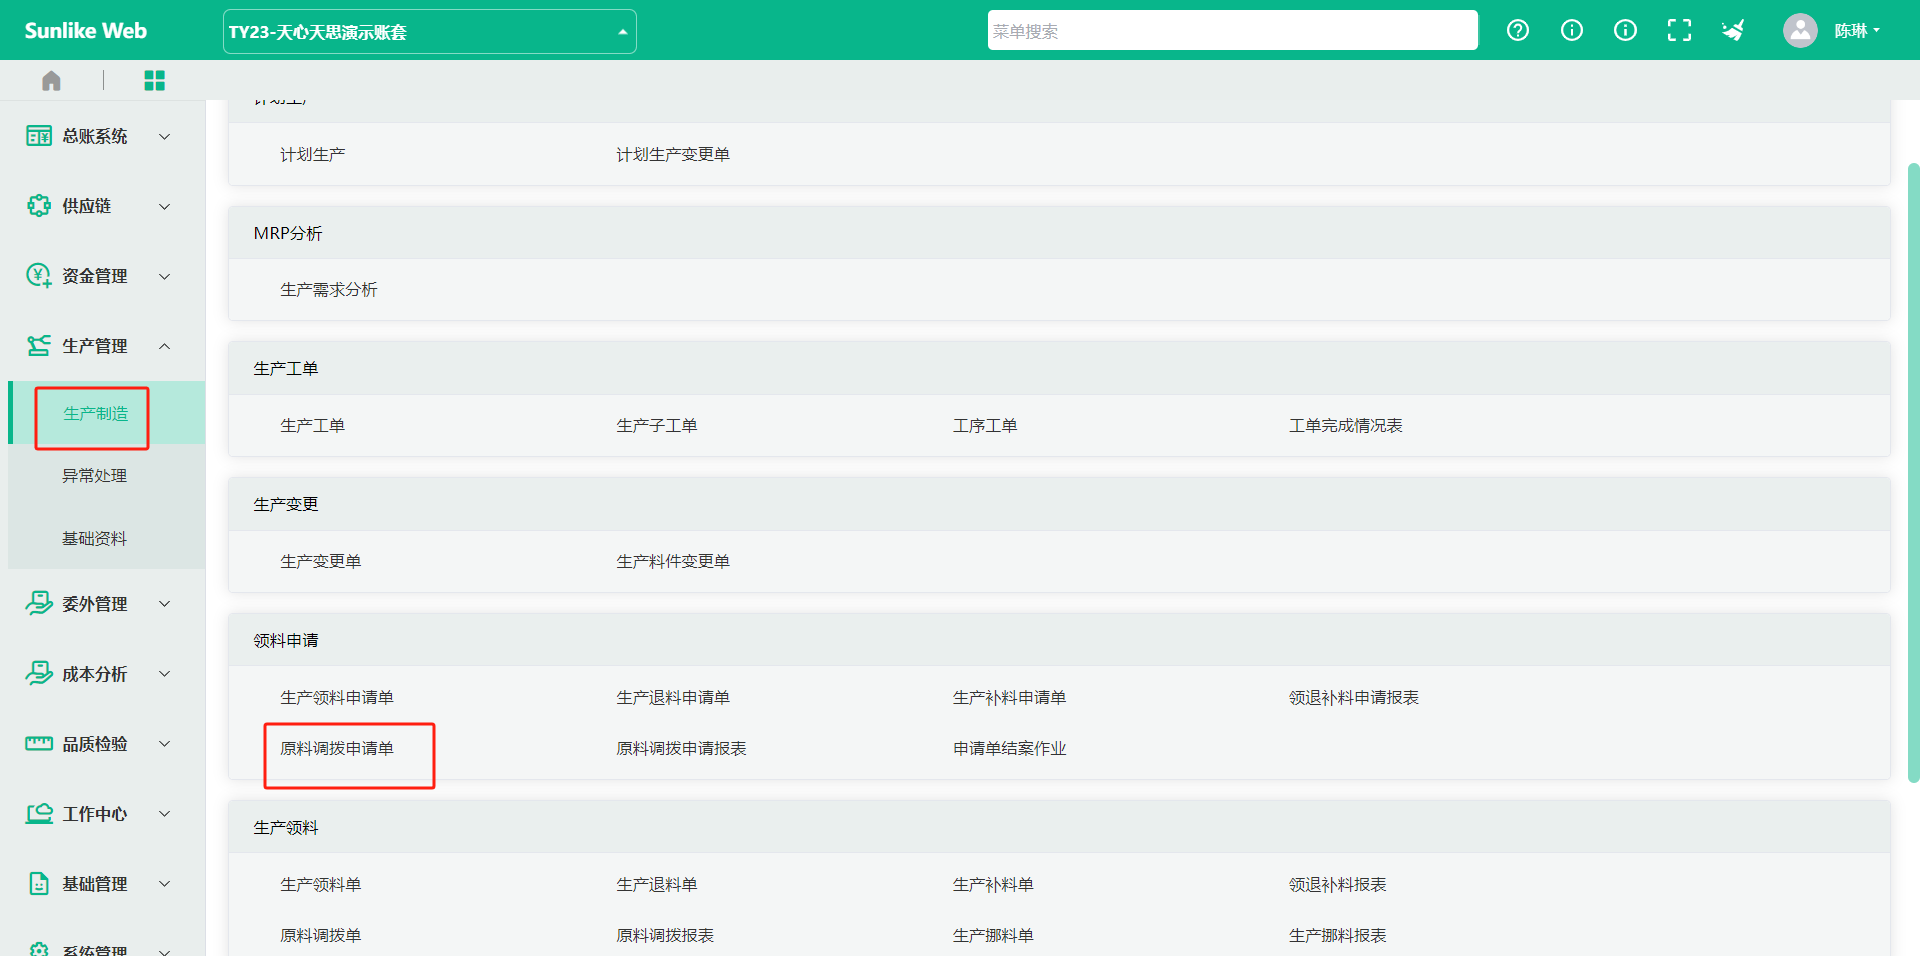Viewport: 1920px width, 956px height.
Task: Open 原料调拨单 link
Action: pyautogui.click(x=321, y=936)
